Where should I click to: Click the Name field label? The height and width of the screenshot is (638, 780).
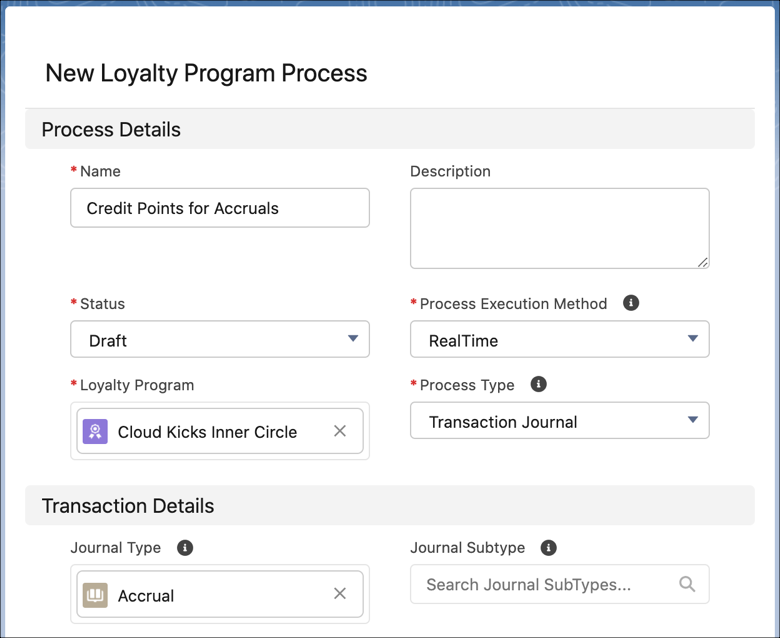pos(100,171)
